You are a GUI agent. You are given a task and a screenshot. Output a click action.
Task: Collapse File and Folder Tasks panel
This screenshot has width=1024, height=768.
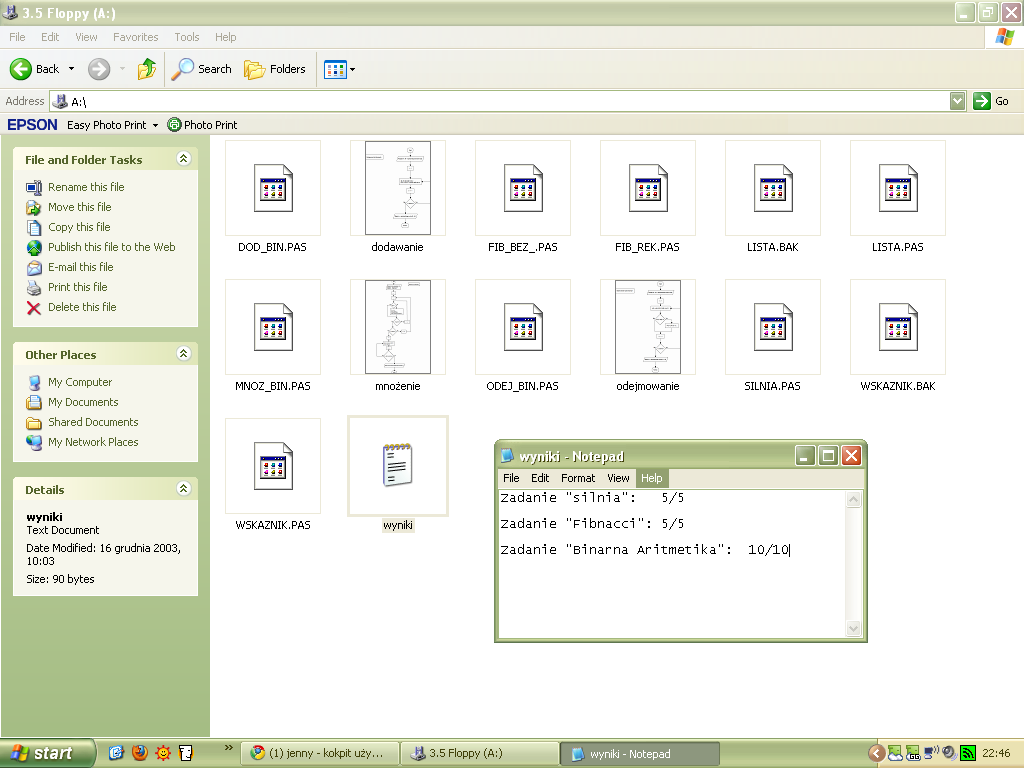pyautogui.click(x=183, y=159)
